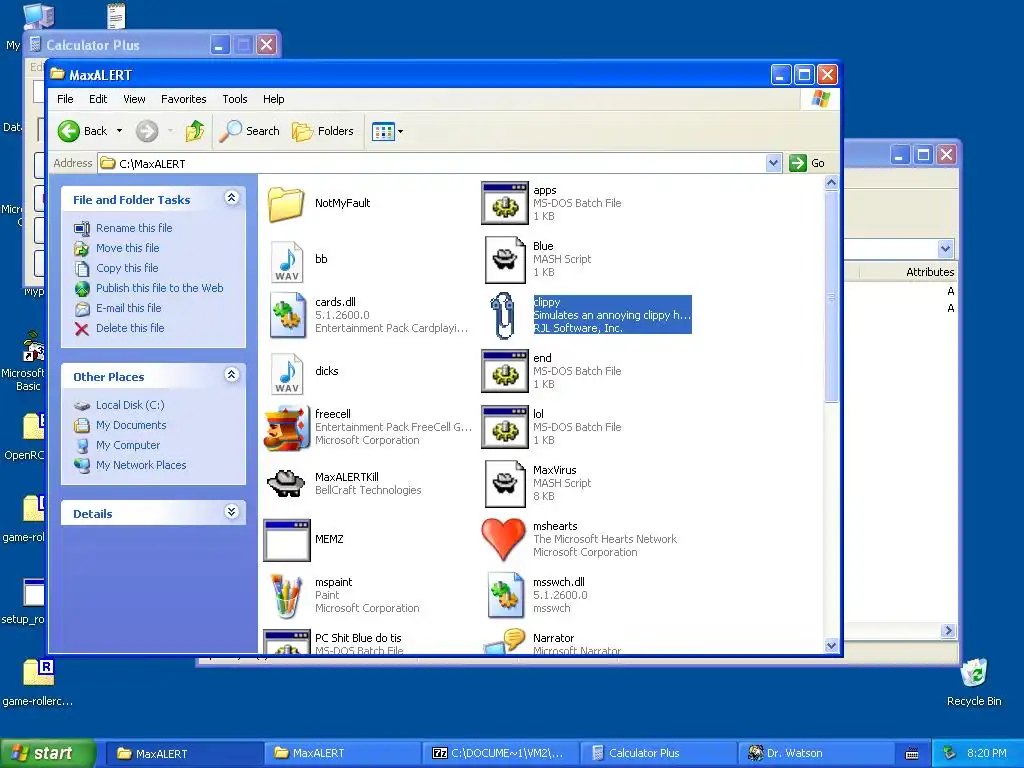Select the mshearts heart icon
The height and width of the screenshot is (768, 1024).
[x=503, y=539]
